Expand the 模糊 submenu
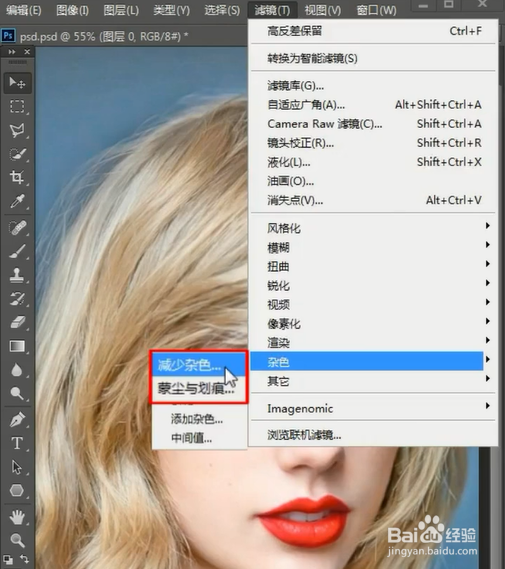The height and width of the screenshot is (569, 505). (x=374, y=247)
